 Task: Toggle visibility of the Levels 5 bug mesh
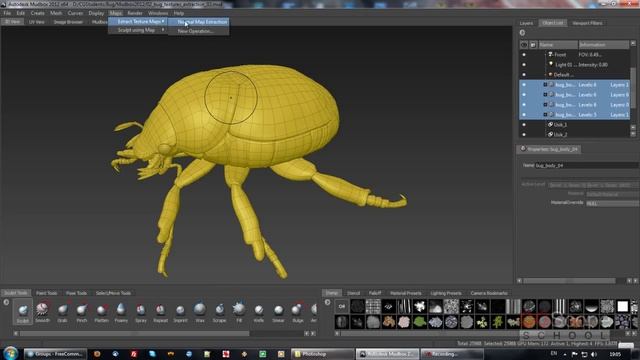(524, 115)
